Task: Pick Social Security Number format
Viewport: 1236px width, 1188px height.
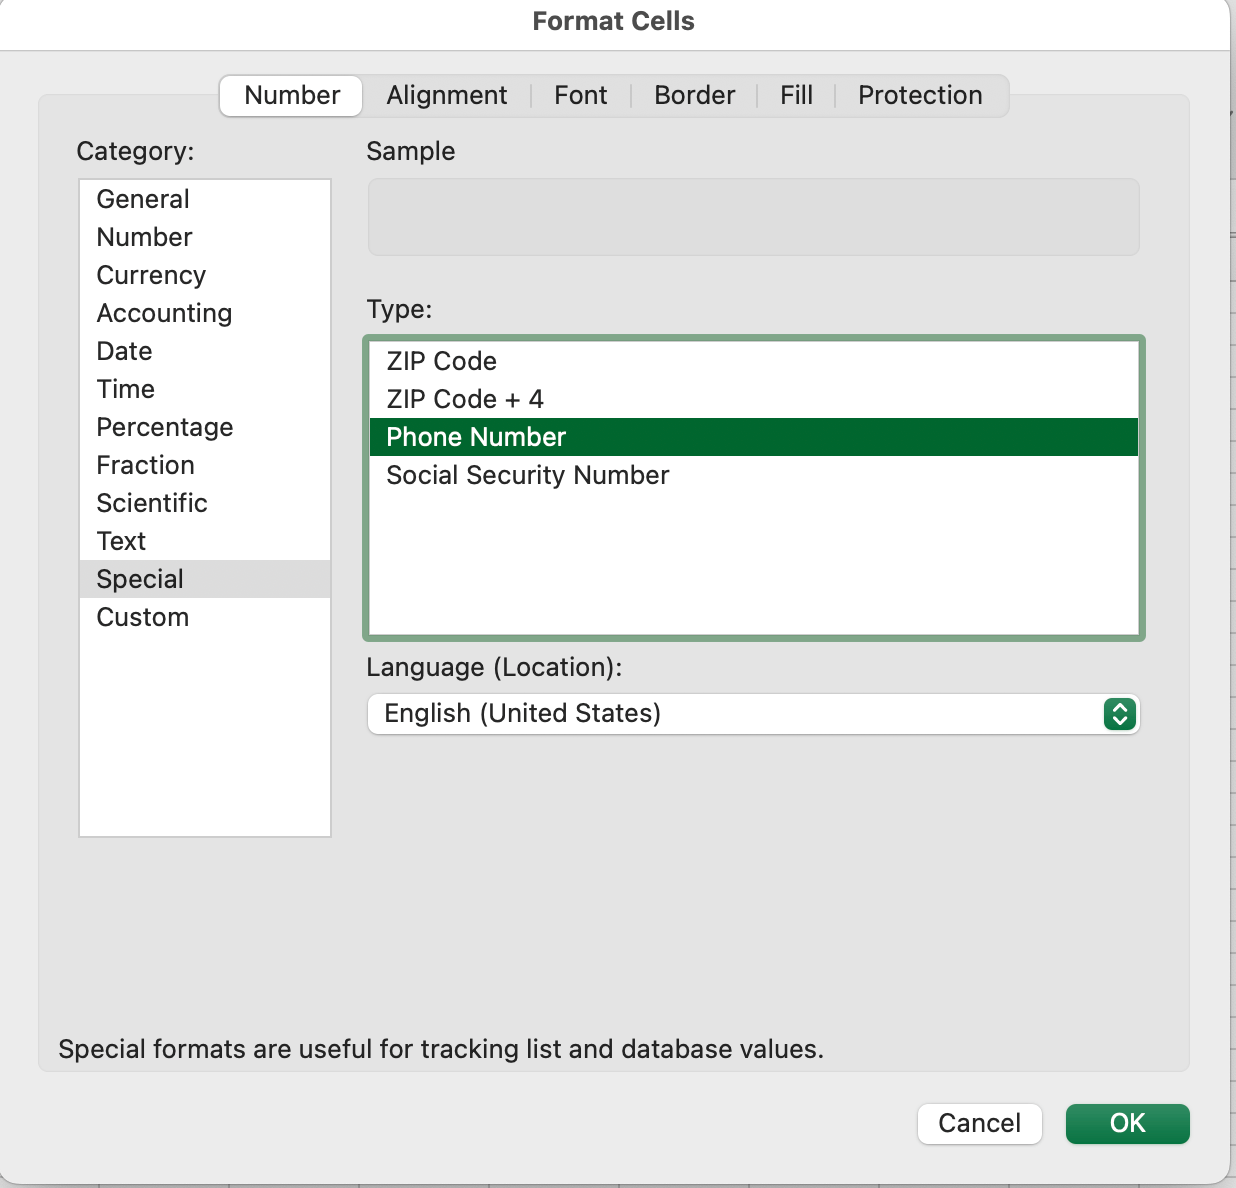Action: [x=528, y=475]
